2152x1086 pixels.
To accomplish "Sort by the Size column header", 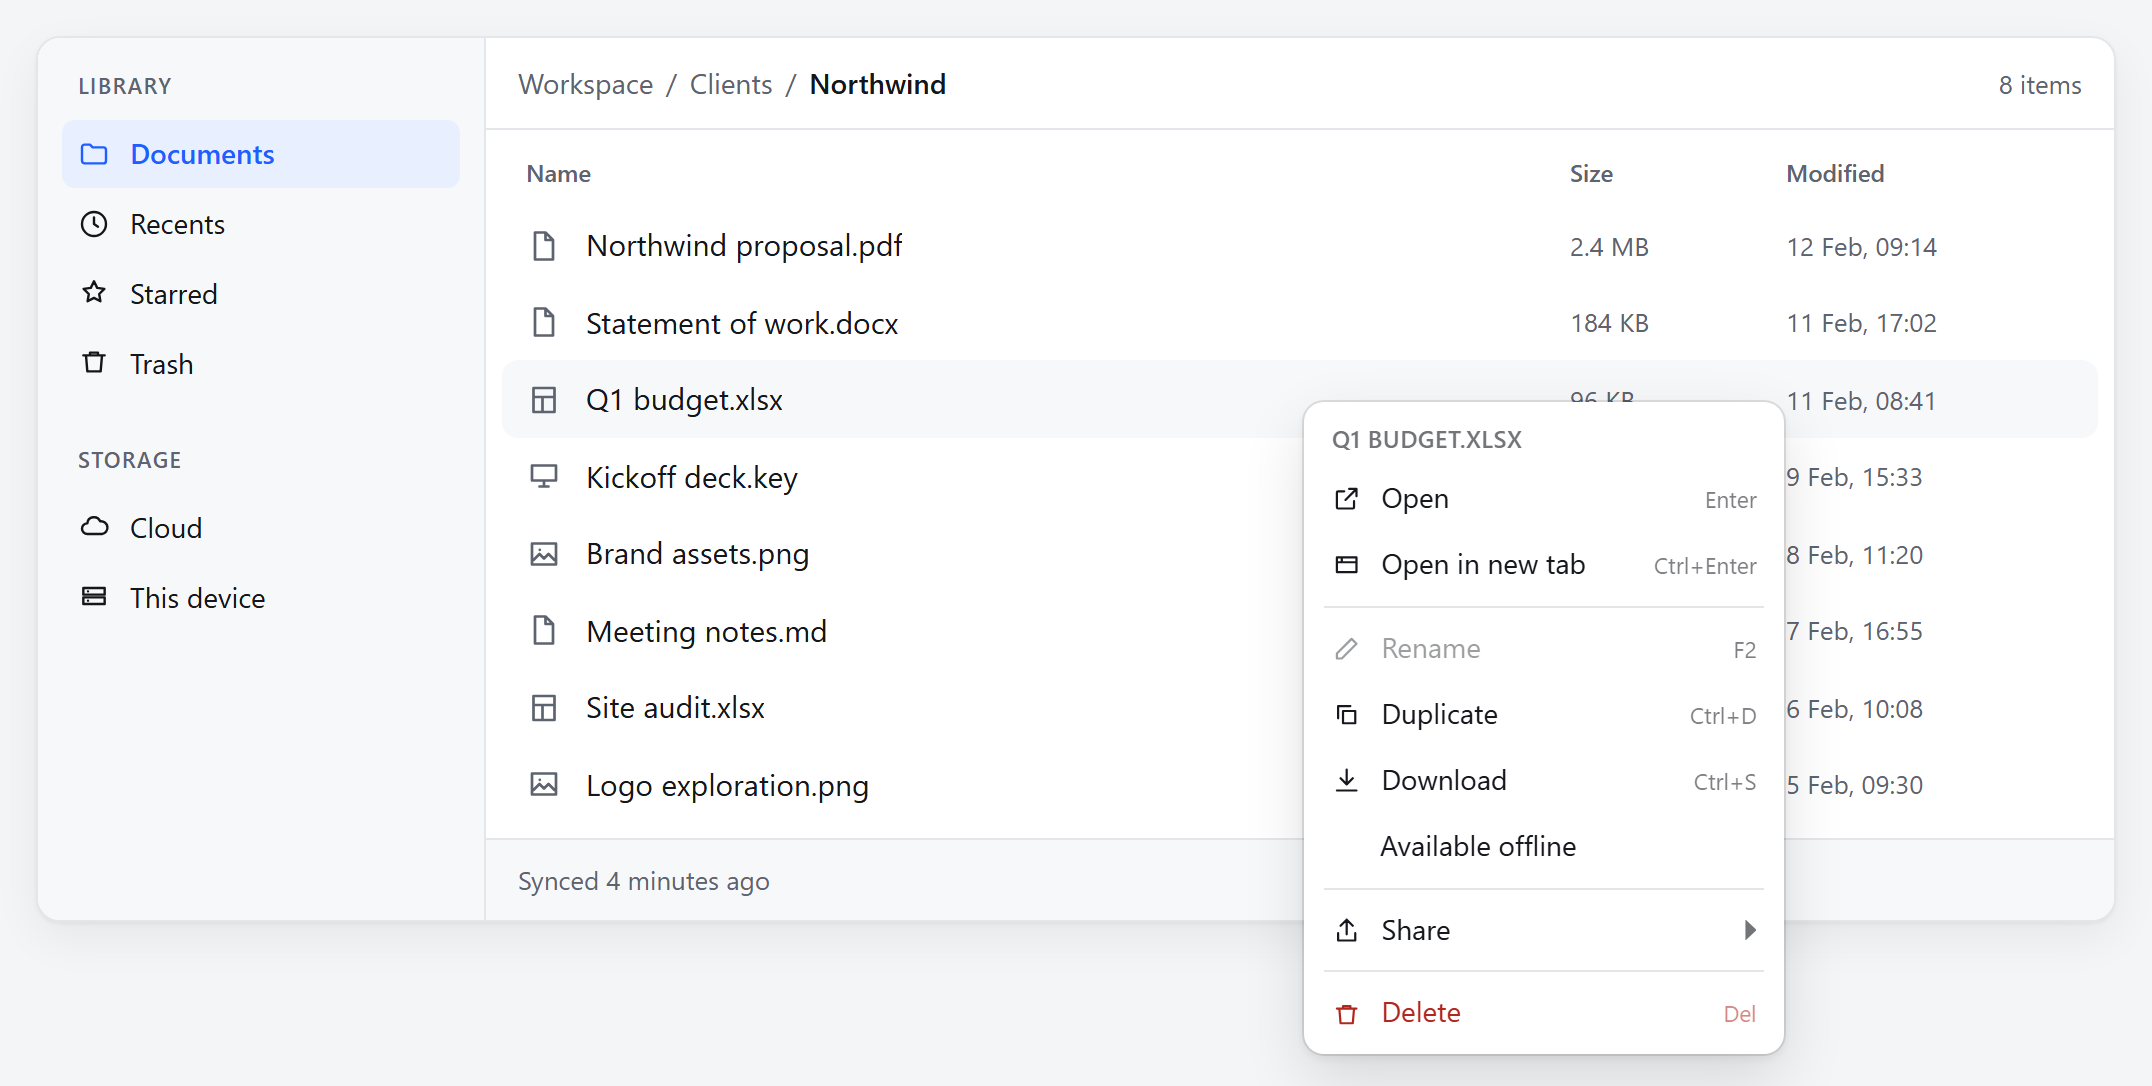I will [1591, 174].
